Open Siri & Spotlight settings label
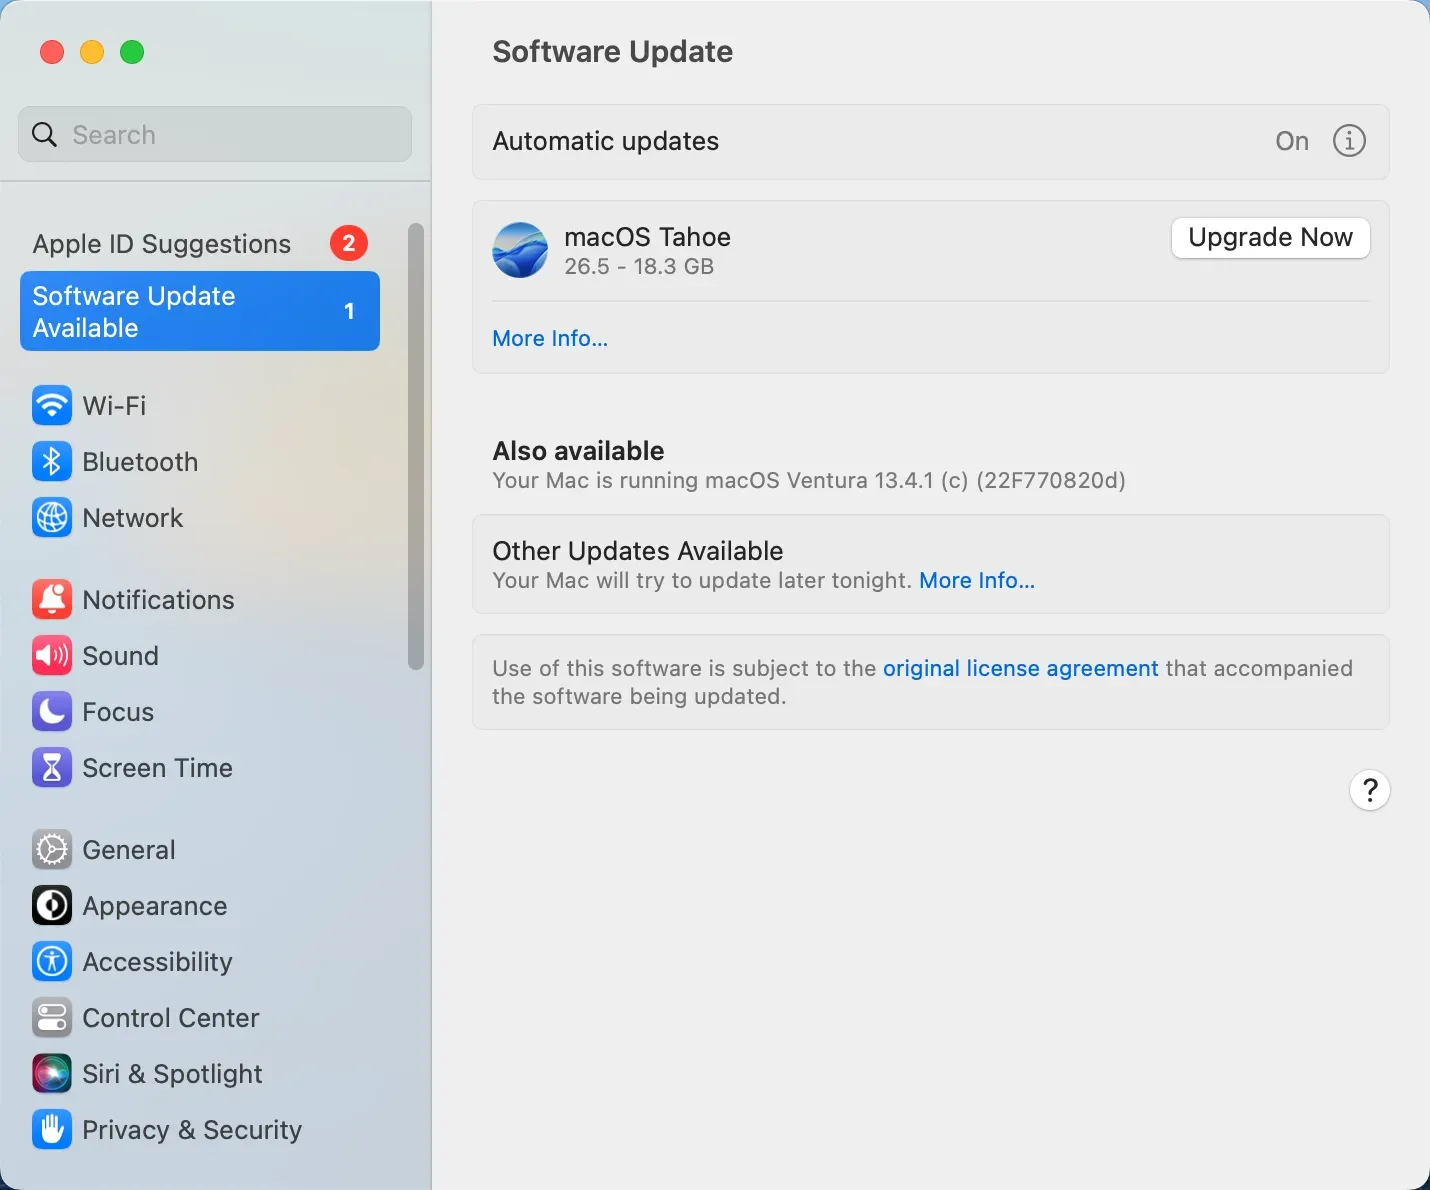This screenshot has height=1190, width=1430. [172, 1074]
